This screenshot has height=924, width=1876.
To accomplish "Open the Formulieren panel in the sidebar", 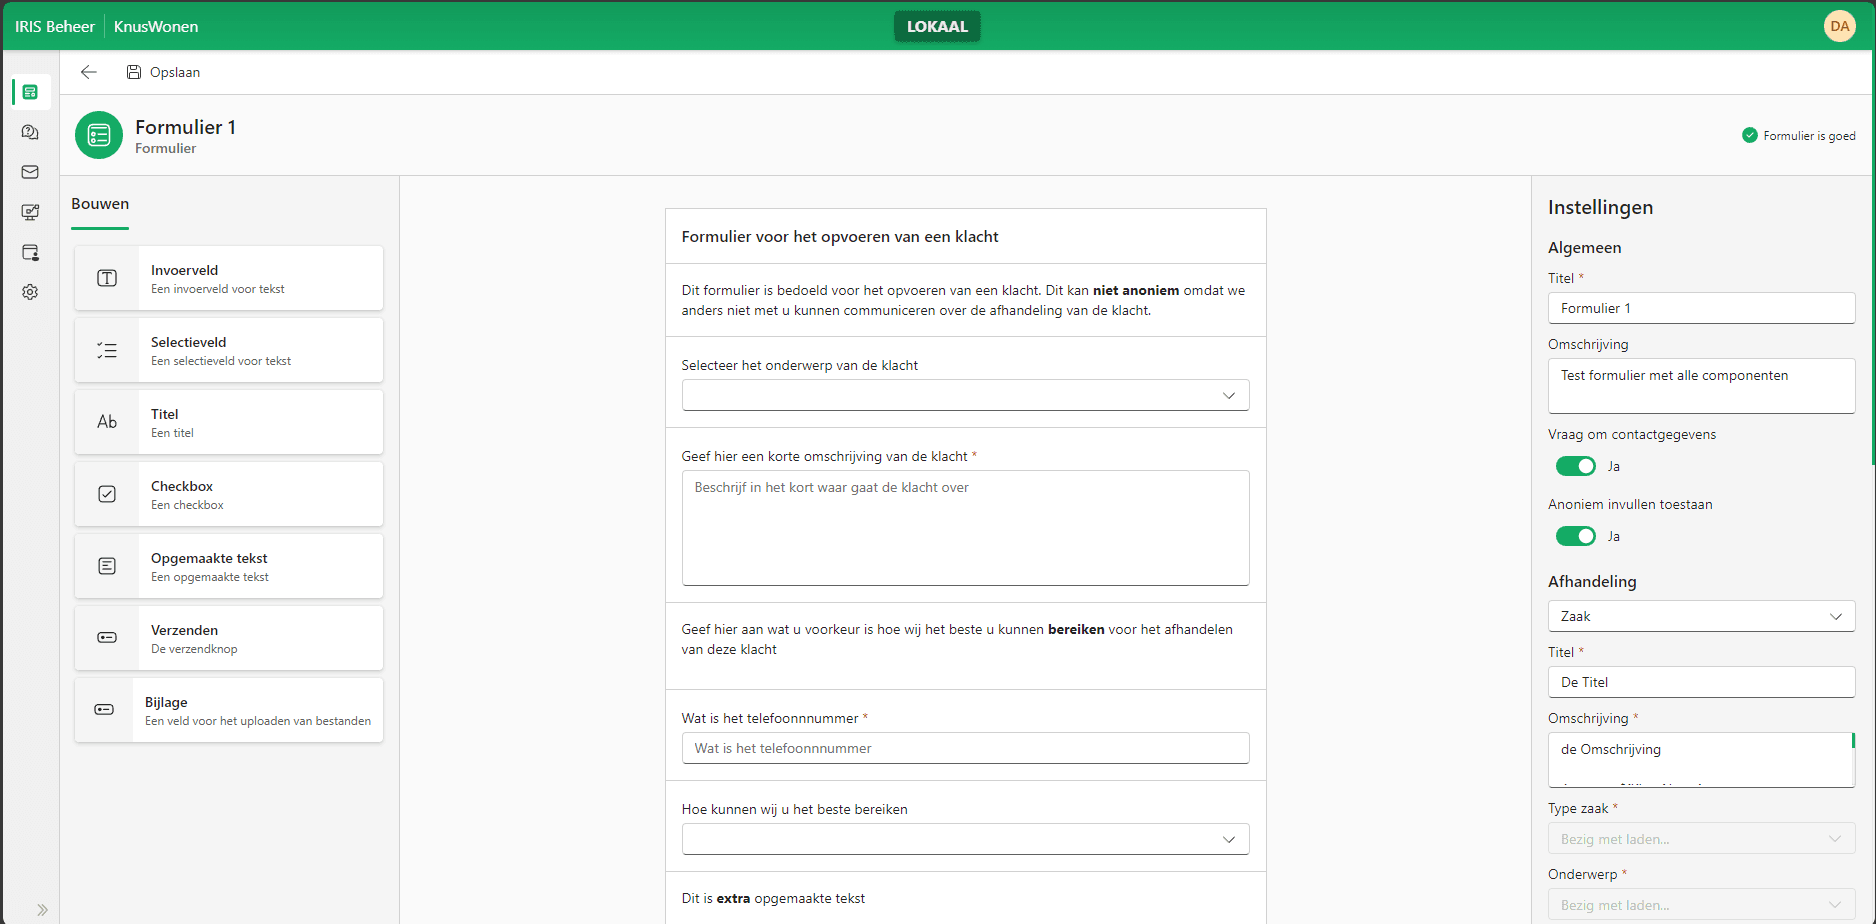I will 29,91.
